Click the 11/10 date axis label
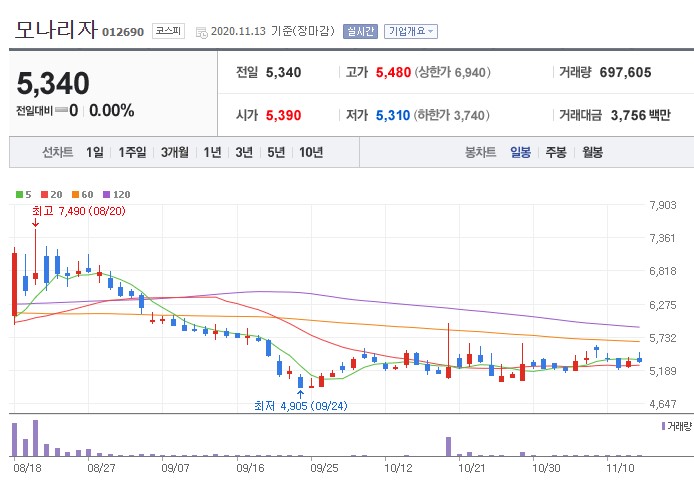The width and height of the screenshot is (694, 482). point(620,468)
